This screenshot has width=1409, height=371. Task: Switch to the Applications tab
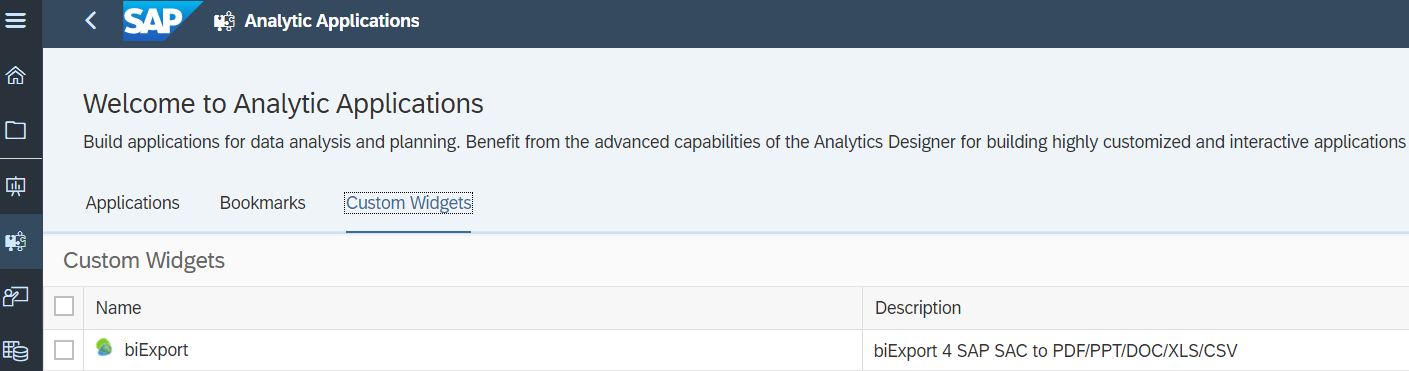coord(133,203)
